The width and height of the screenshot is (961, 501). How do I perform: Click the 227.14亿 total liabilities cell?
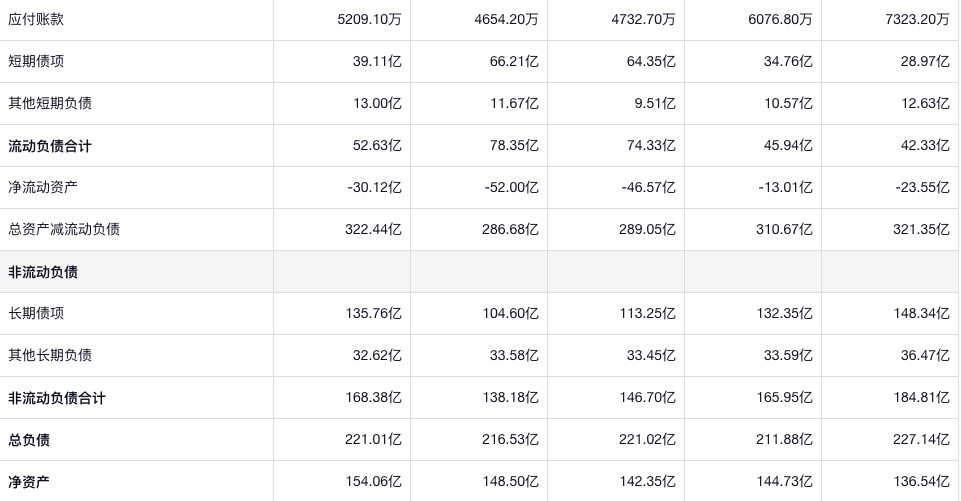pyautogui.click(x=921, y=440)
